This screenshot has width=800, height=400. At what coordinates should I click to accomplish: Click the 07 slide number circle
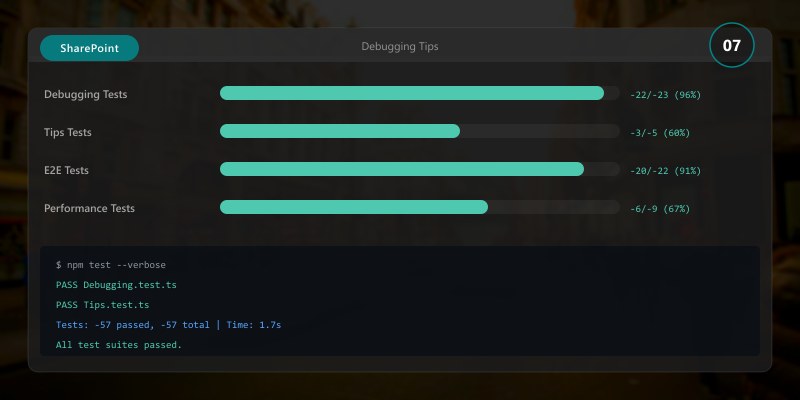[x=732, y=45]
